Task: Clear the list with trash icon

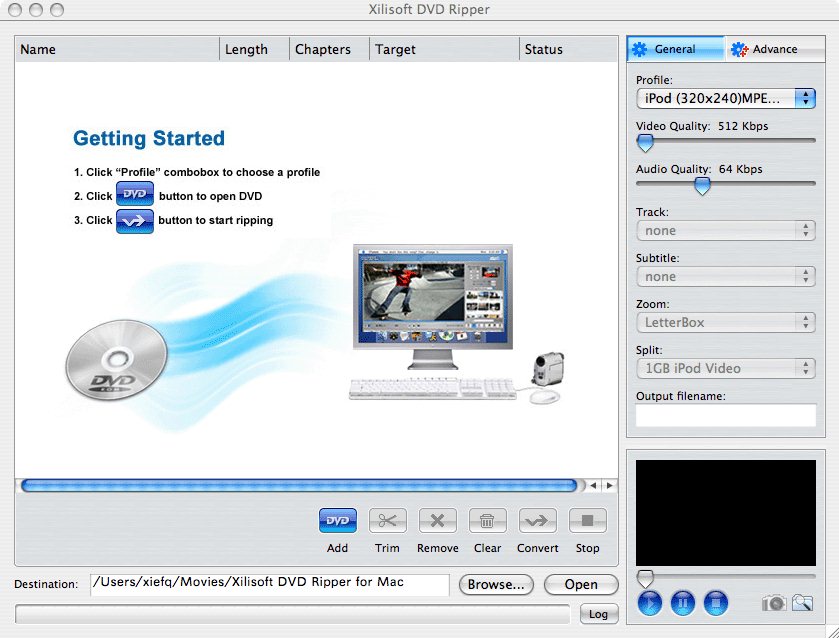Action: (487, 521)
